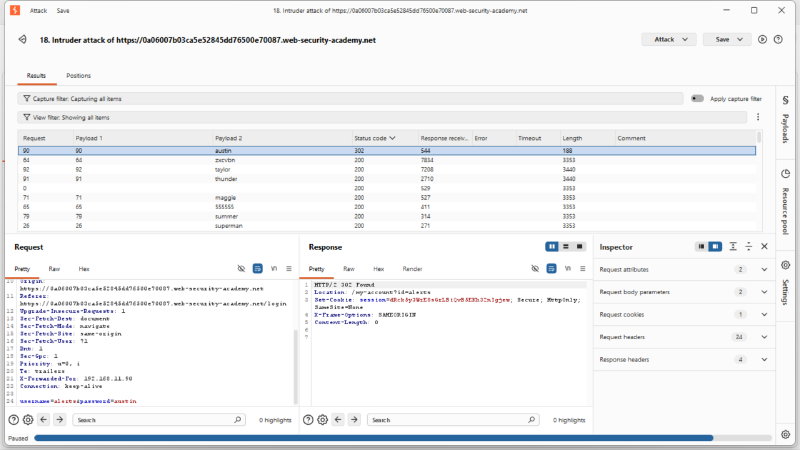
Task: Switch to the Positions tab
Action: [79, 76]
